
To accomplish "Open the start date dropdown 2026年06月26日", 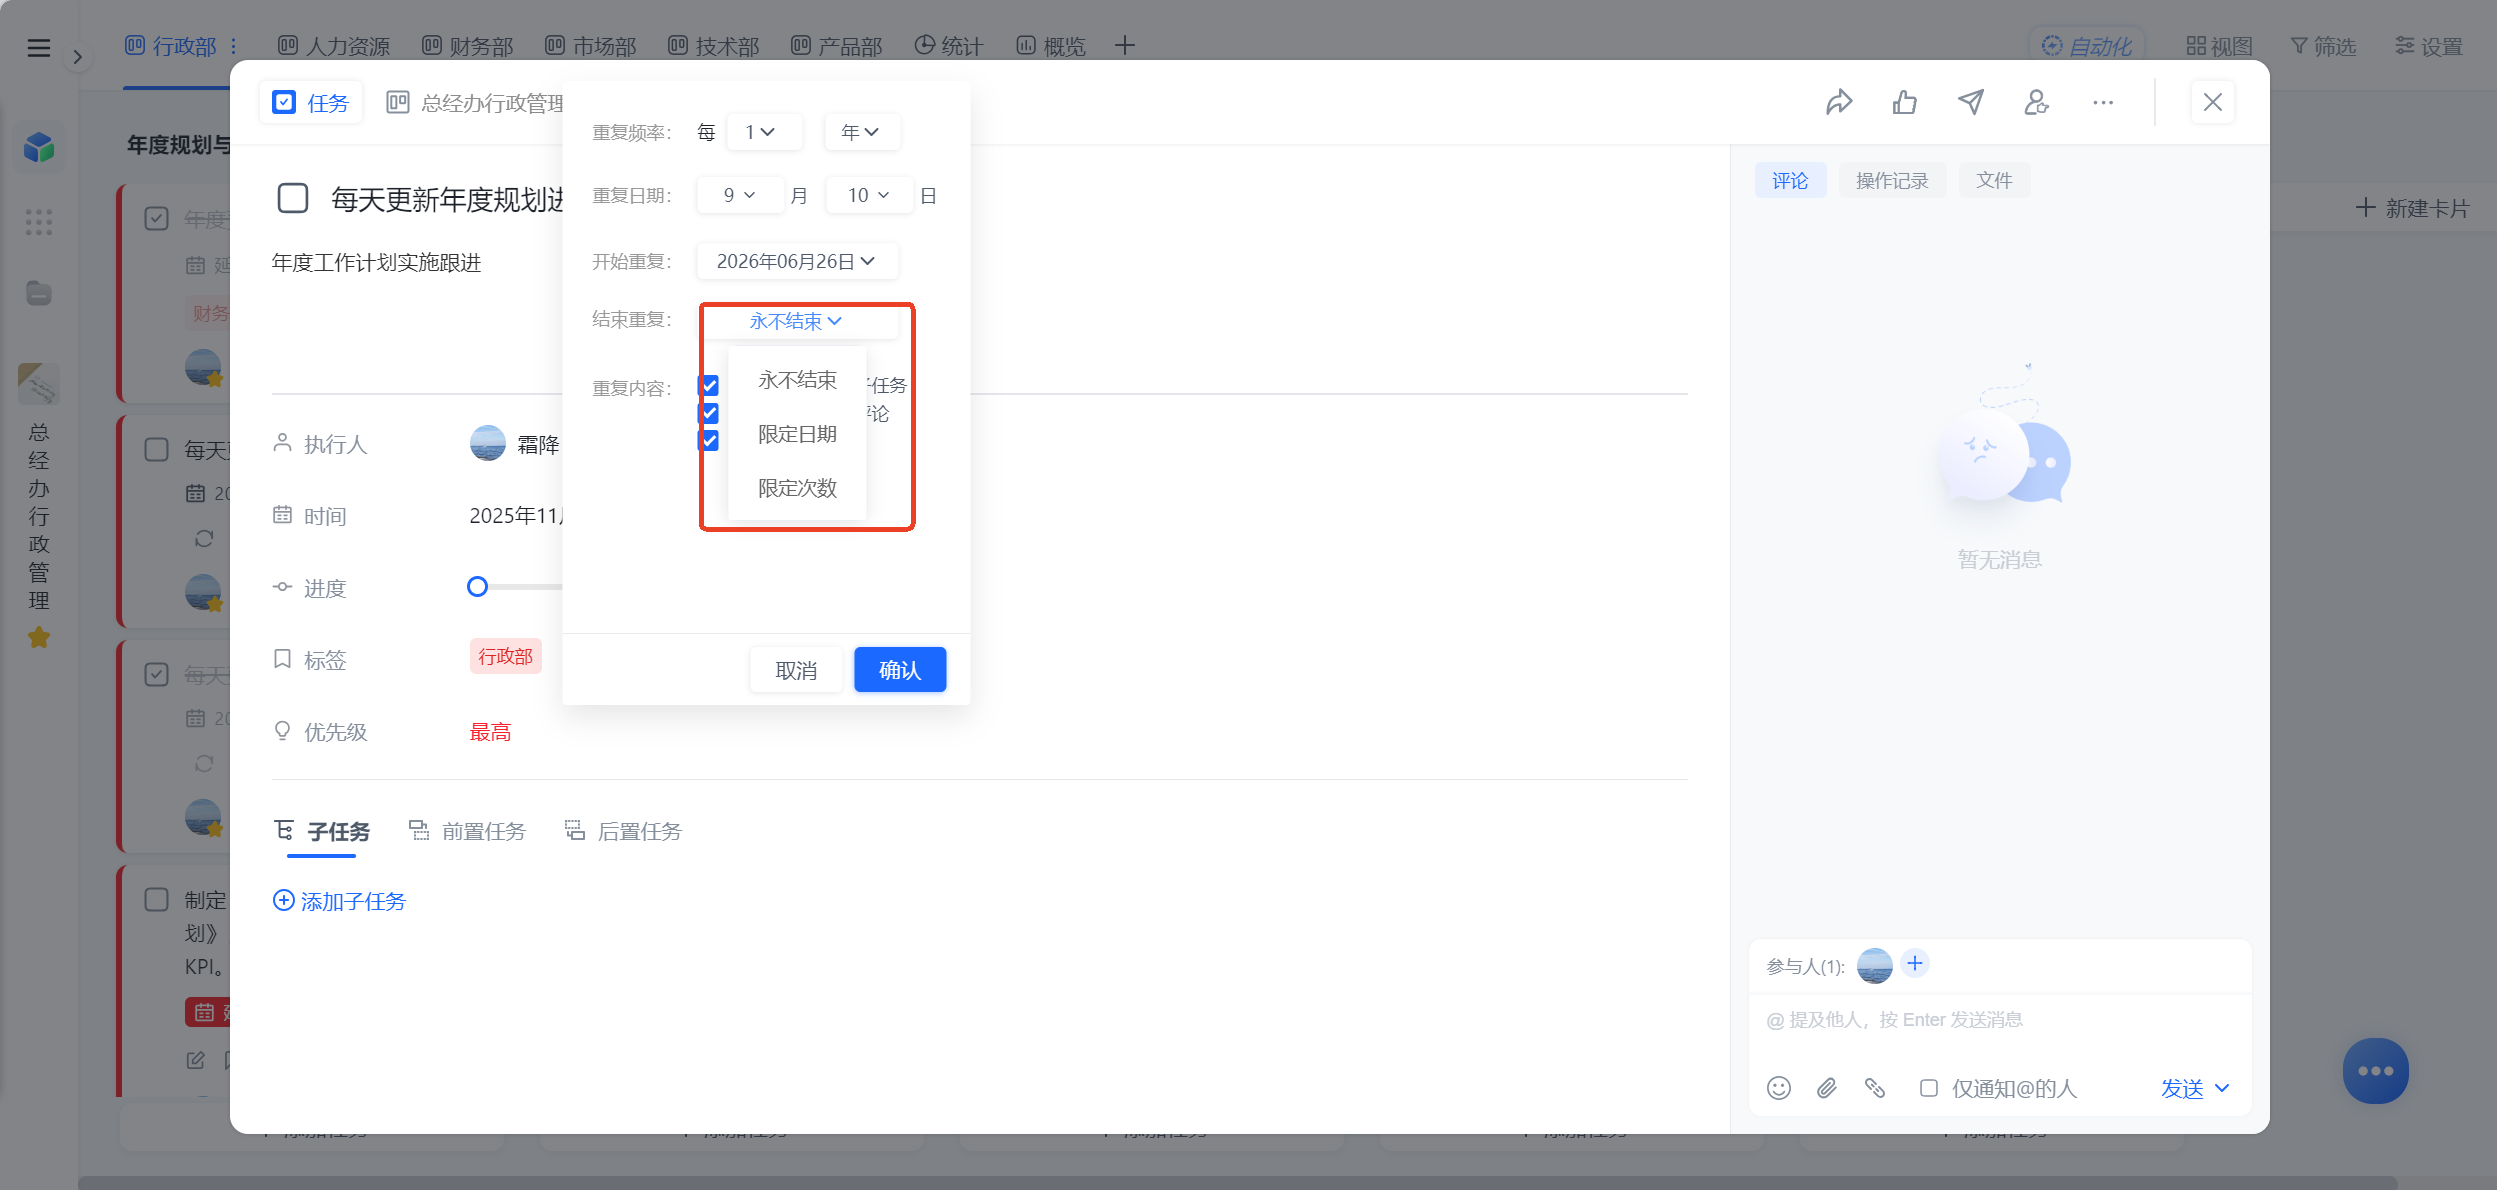I will (797, 261).
